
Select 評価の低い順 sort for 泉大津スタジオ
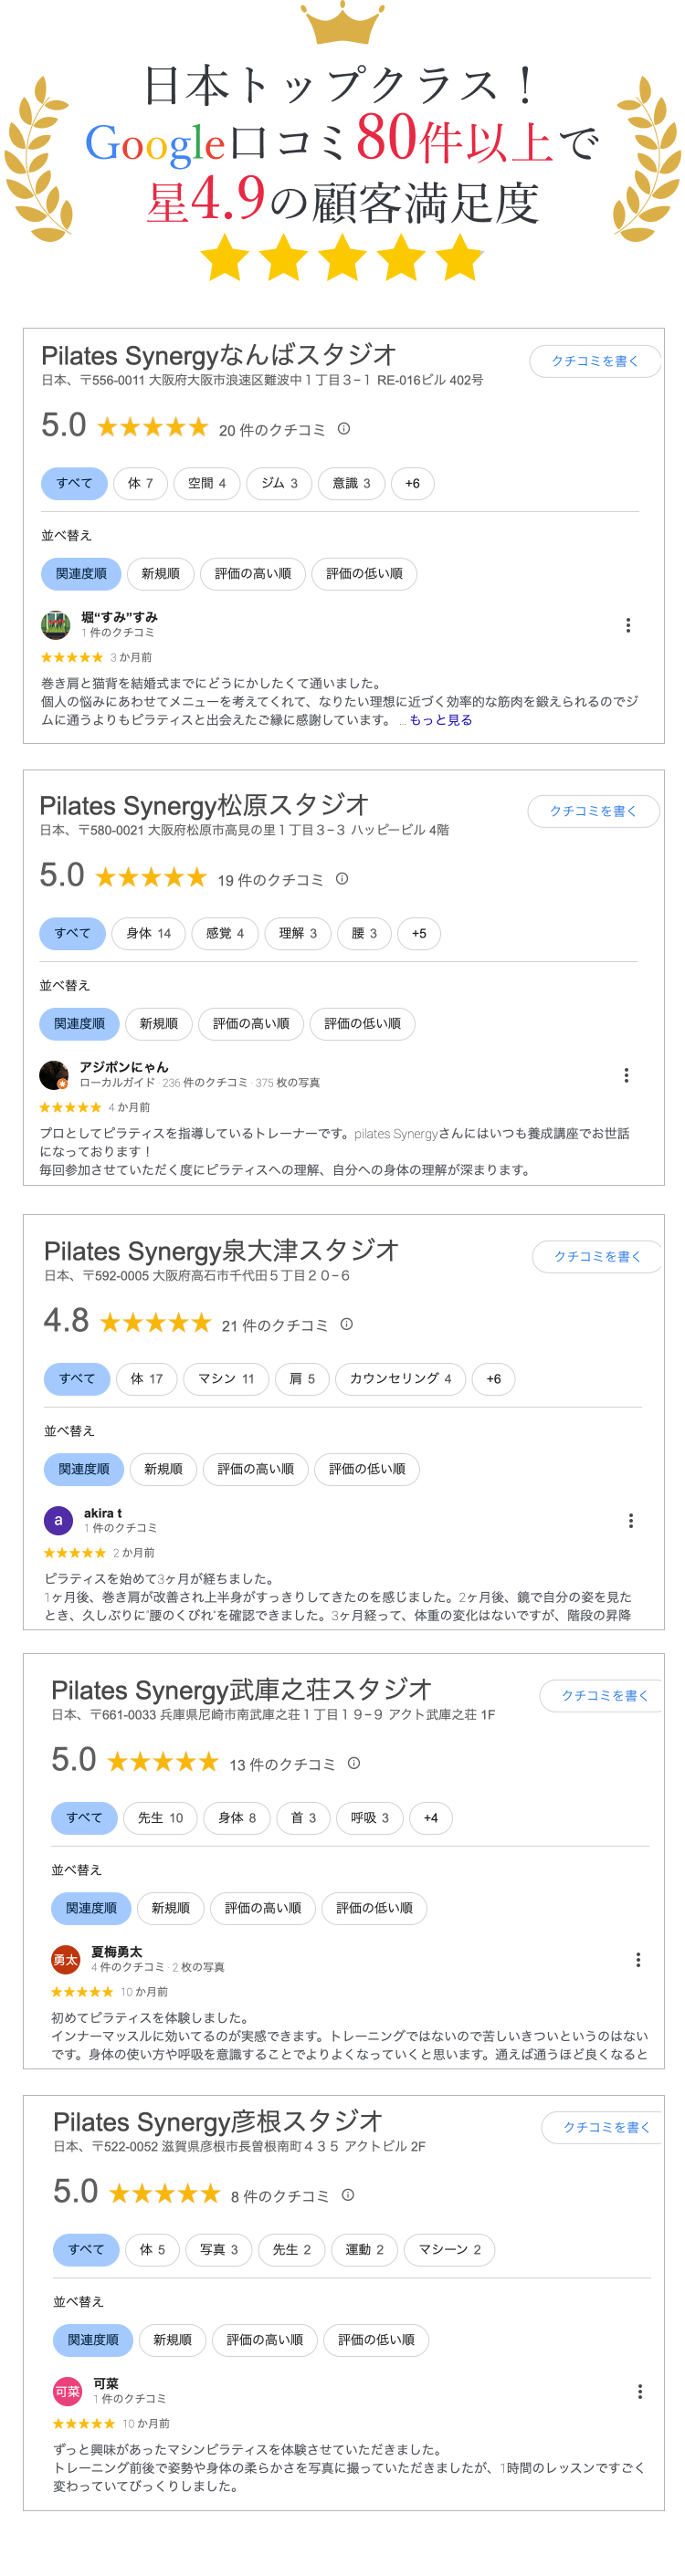(366, 1469)
